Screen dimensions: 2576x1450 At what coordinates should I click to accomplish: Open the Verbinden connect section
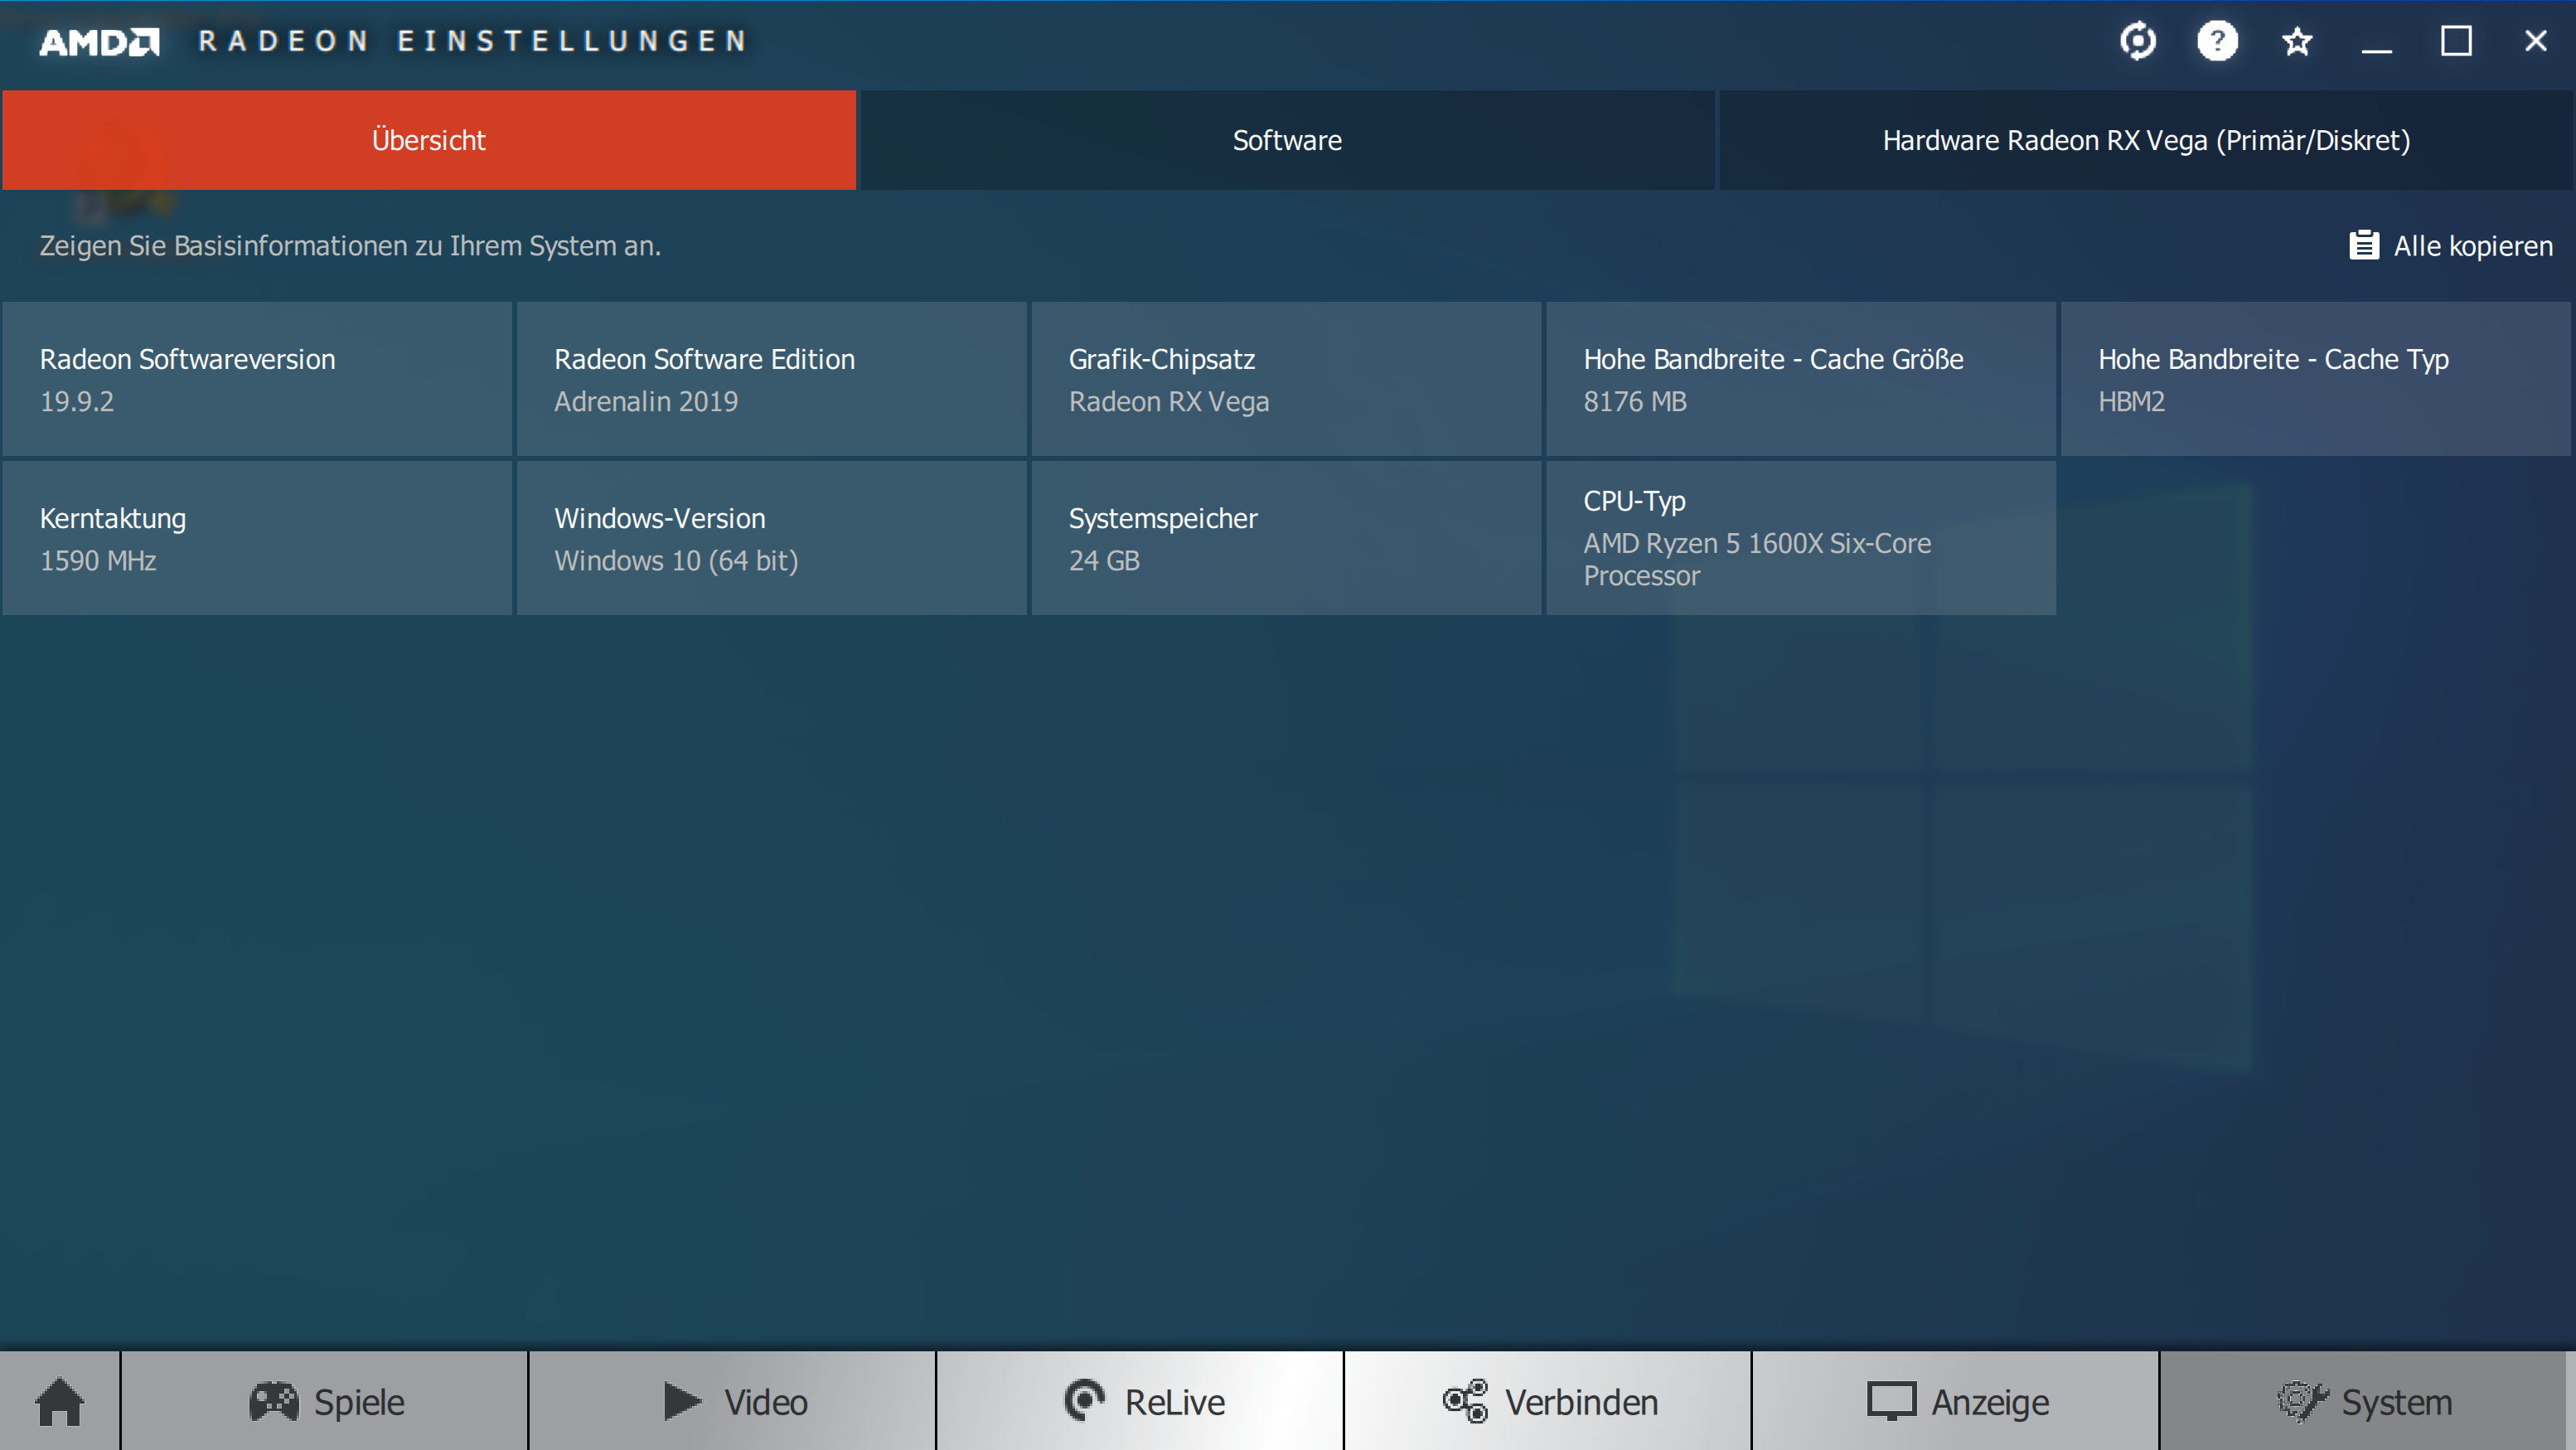1548,1401
